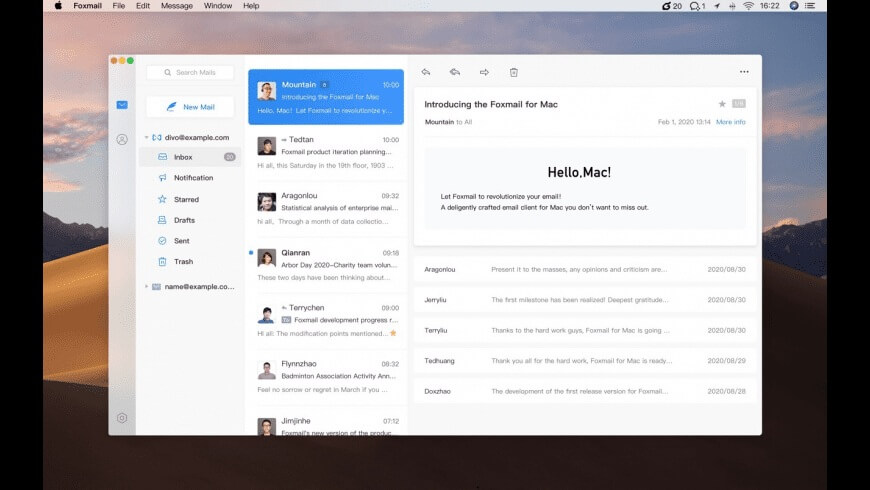Open the Help menu
Screen dimensions: 870x490
251,6
